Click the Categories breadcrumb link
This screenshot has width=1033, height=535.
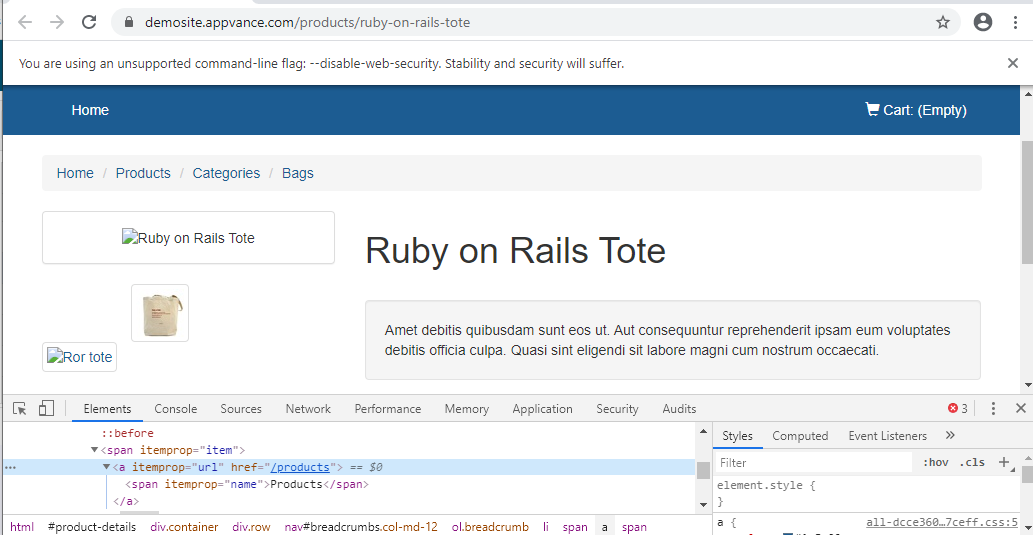[x=226, y=173]
